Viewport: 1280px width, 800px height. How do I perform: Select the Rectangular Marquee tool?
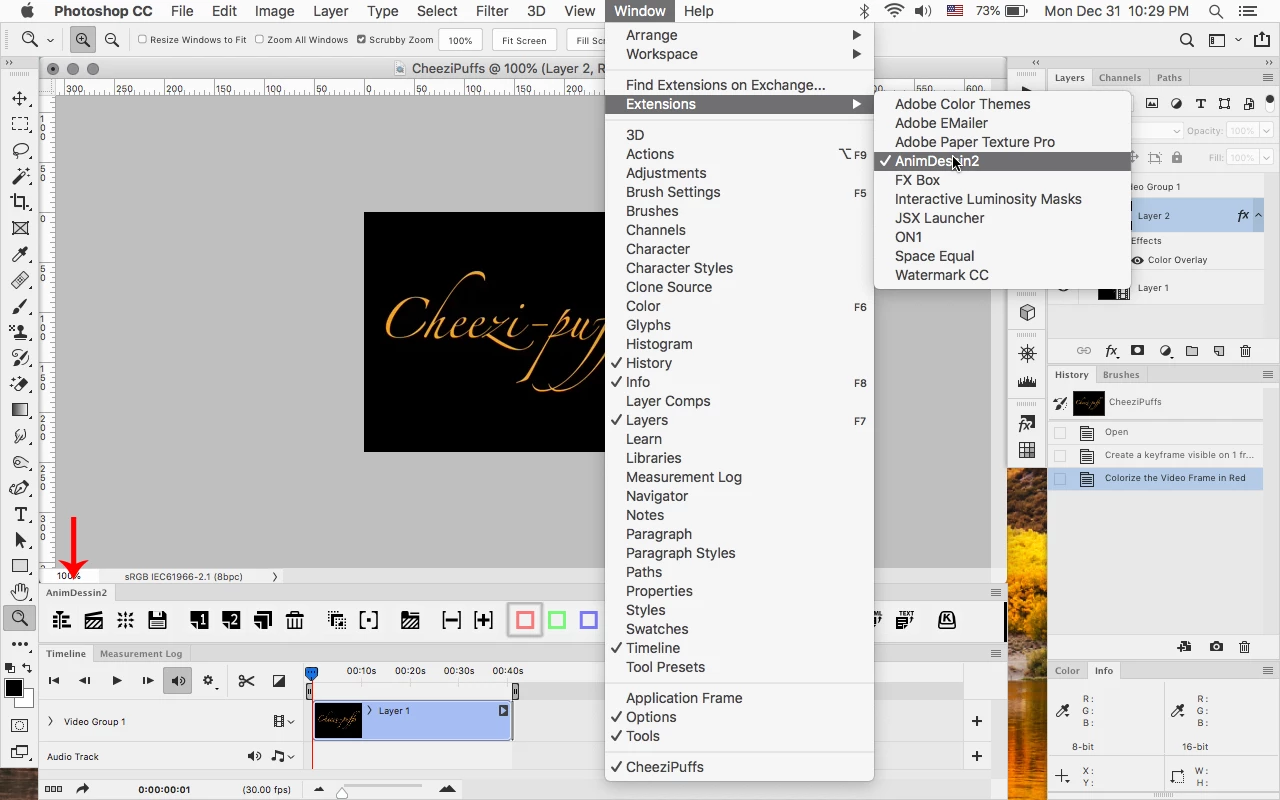[20, 125]
